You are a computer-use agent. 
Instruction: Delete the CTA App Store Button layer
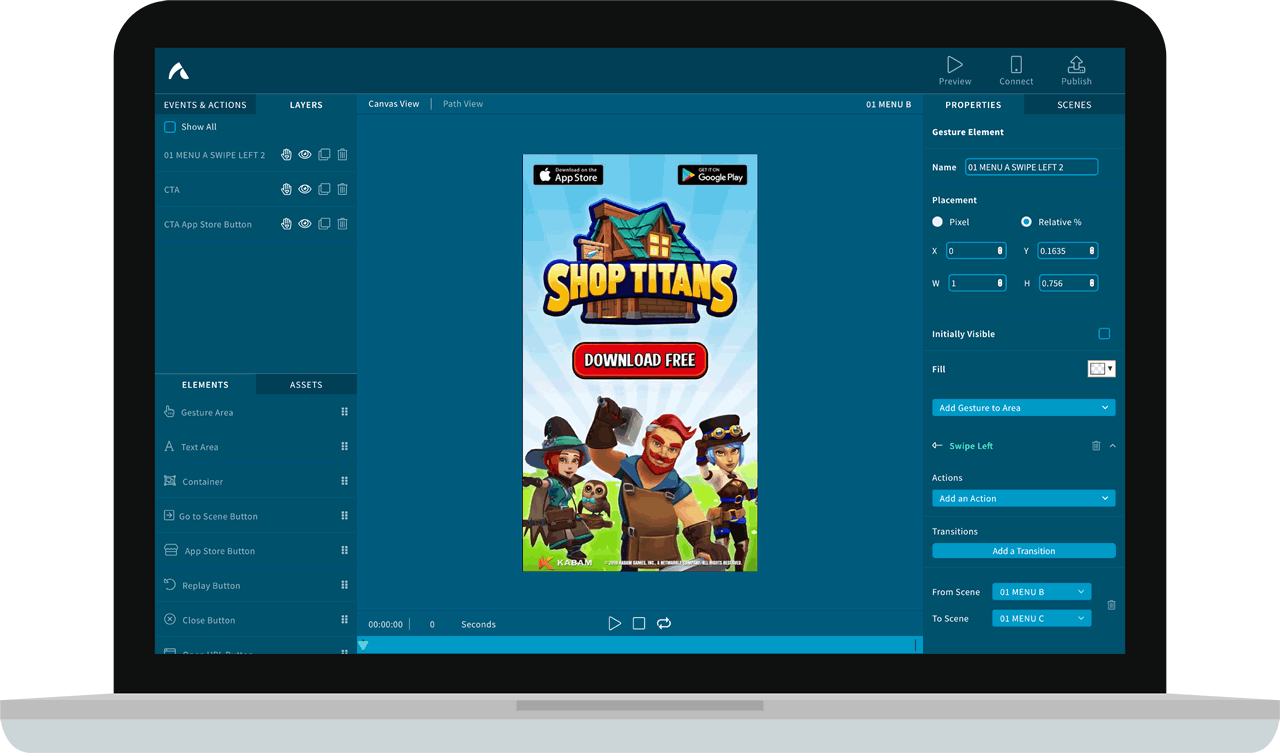click(342, 224)
